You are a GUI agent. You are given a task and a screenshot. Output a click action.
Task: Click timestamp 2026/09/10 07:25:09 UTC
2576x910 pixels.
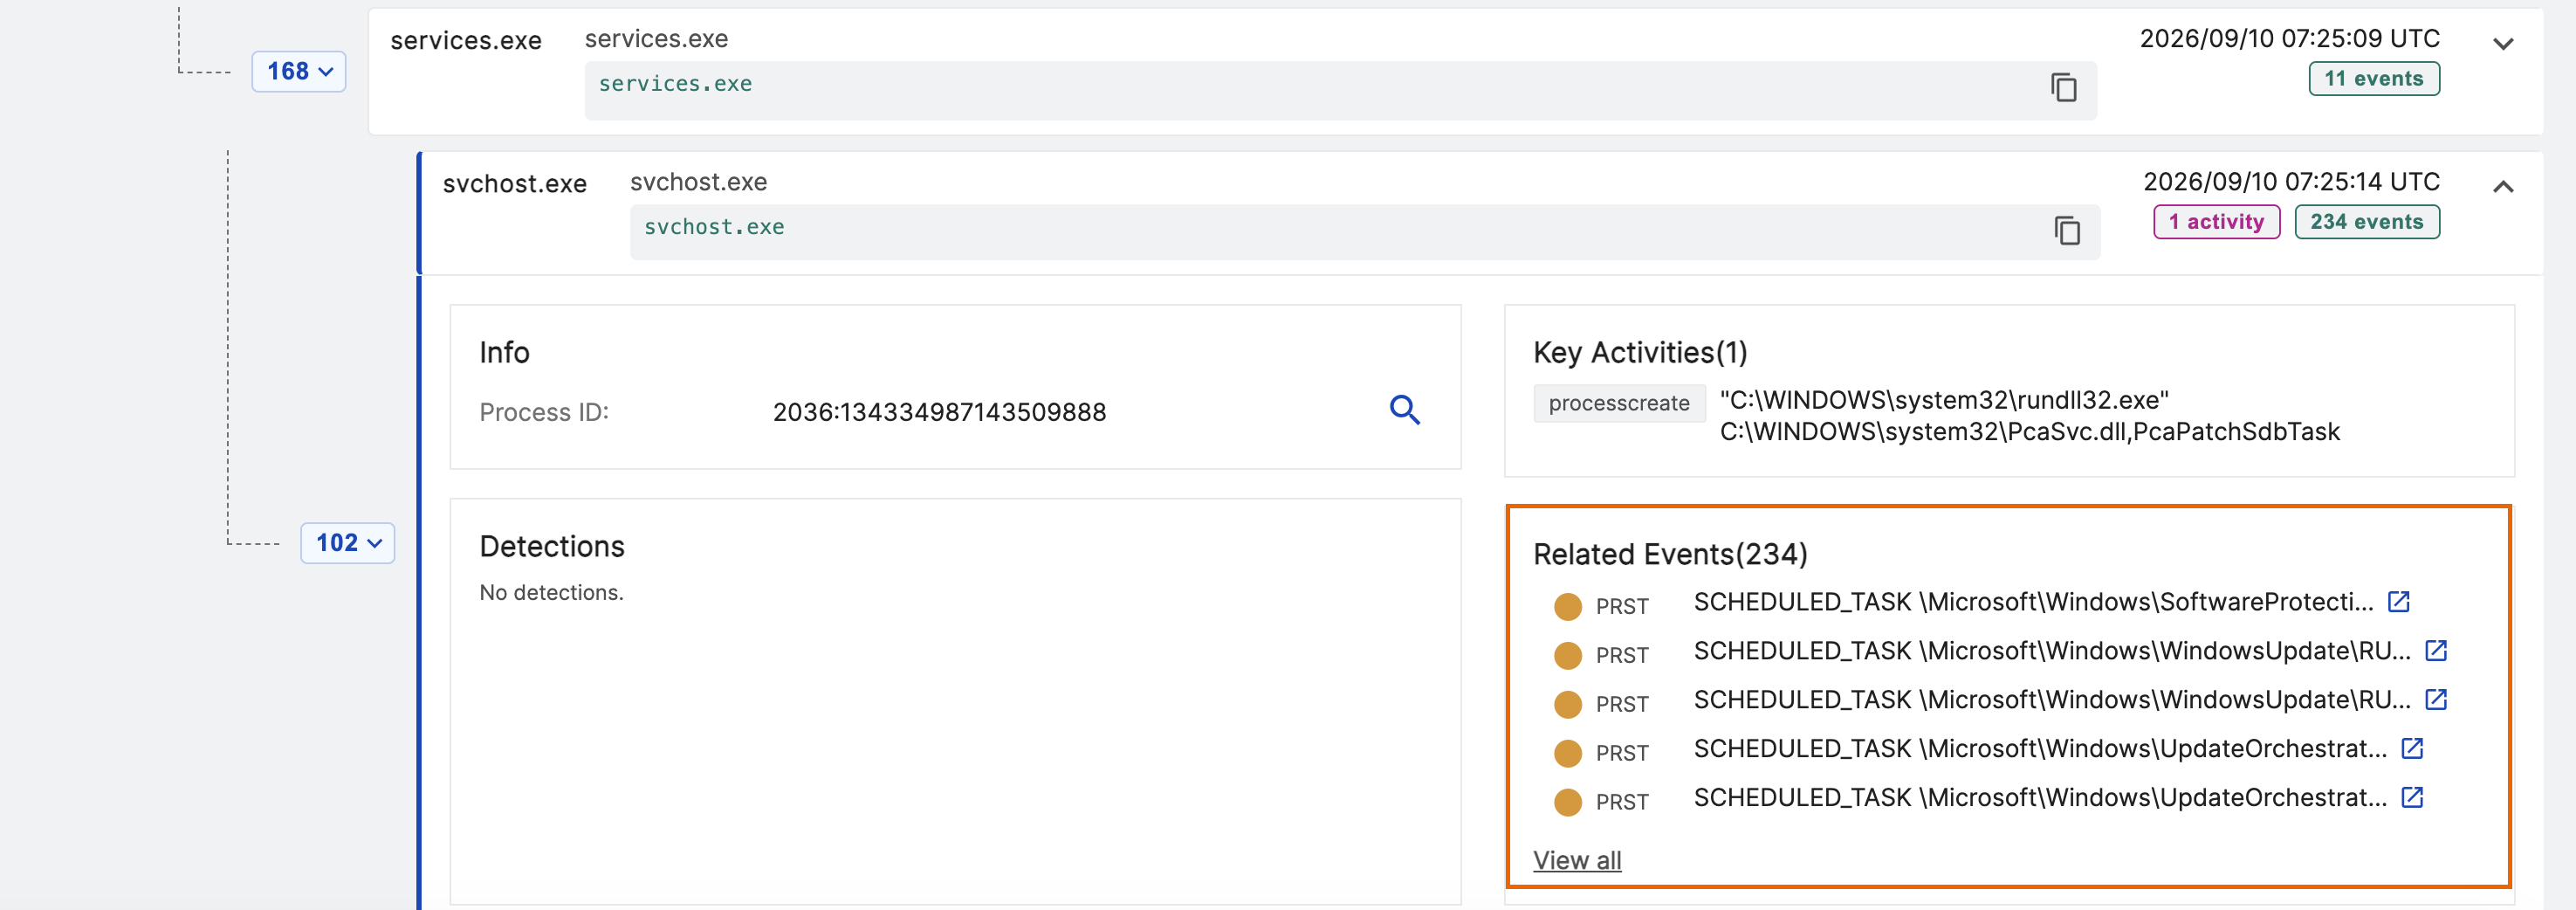(2289, 39)
